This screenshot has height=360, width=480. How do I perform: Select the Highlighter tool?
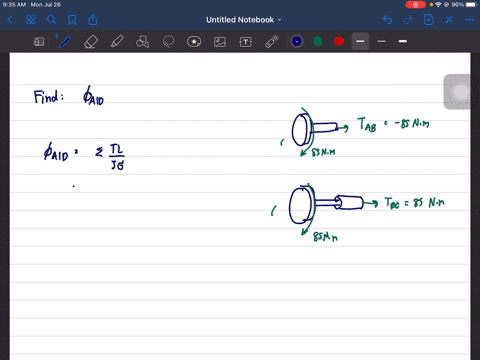click(x=117, y=42)
